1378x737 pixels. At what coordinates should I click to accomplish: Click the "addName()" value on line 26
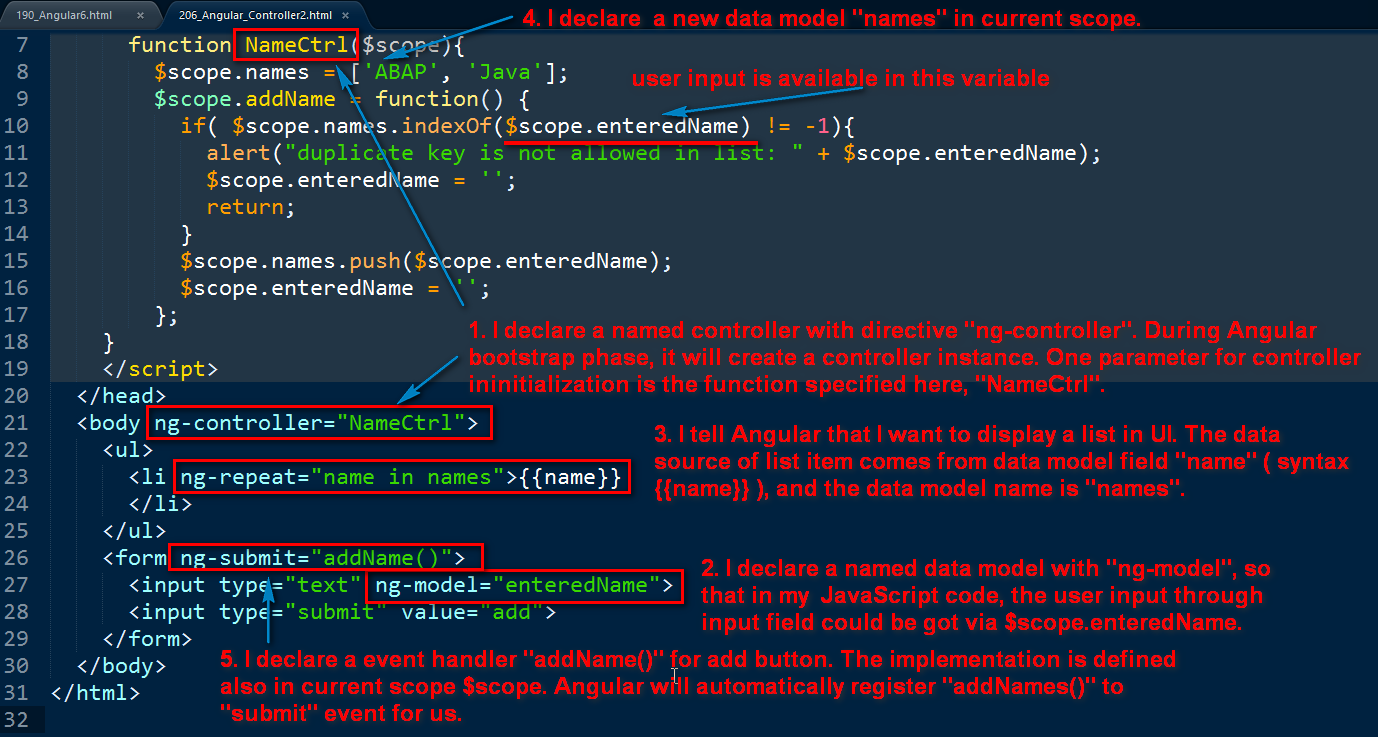tap(382, 558)
